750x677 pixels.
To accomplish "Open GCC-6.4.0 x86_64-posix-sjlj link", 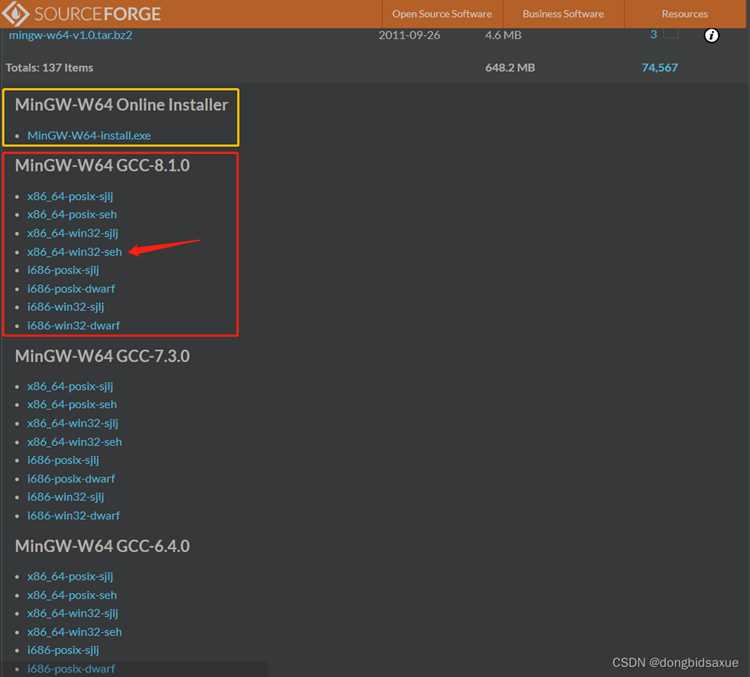I will 70,577.
